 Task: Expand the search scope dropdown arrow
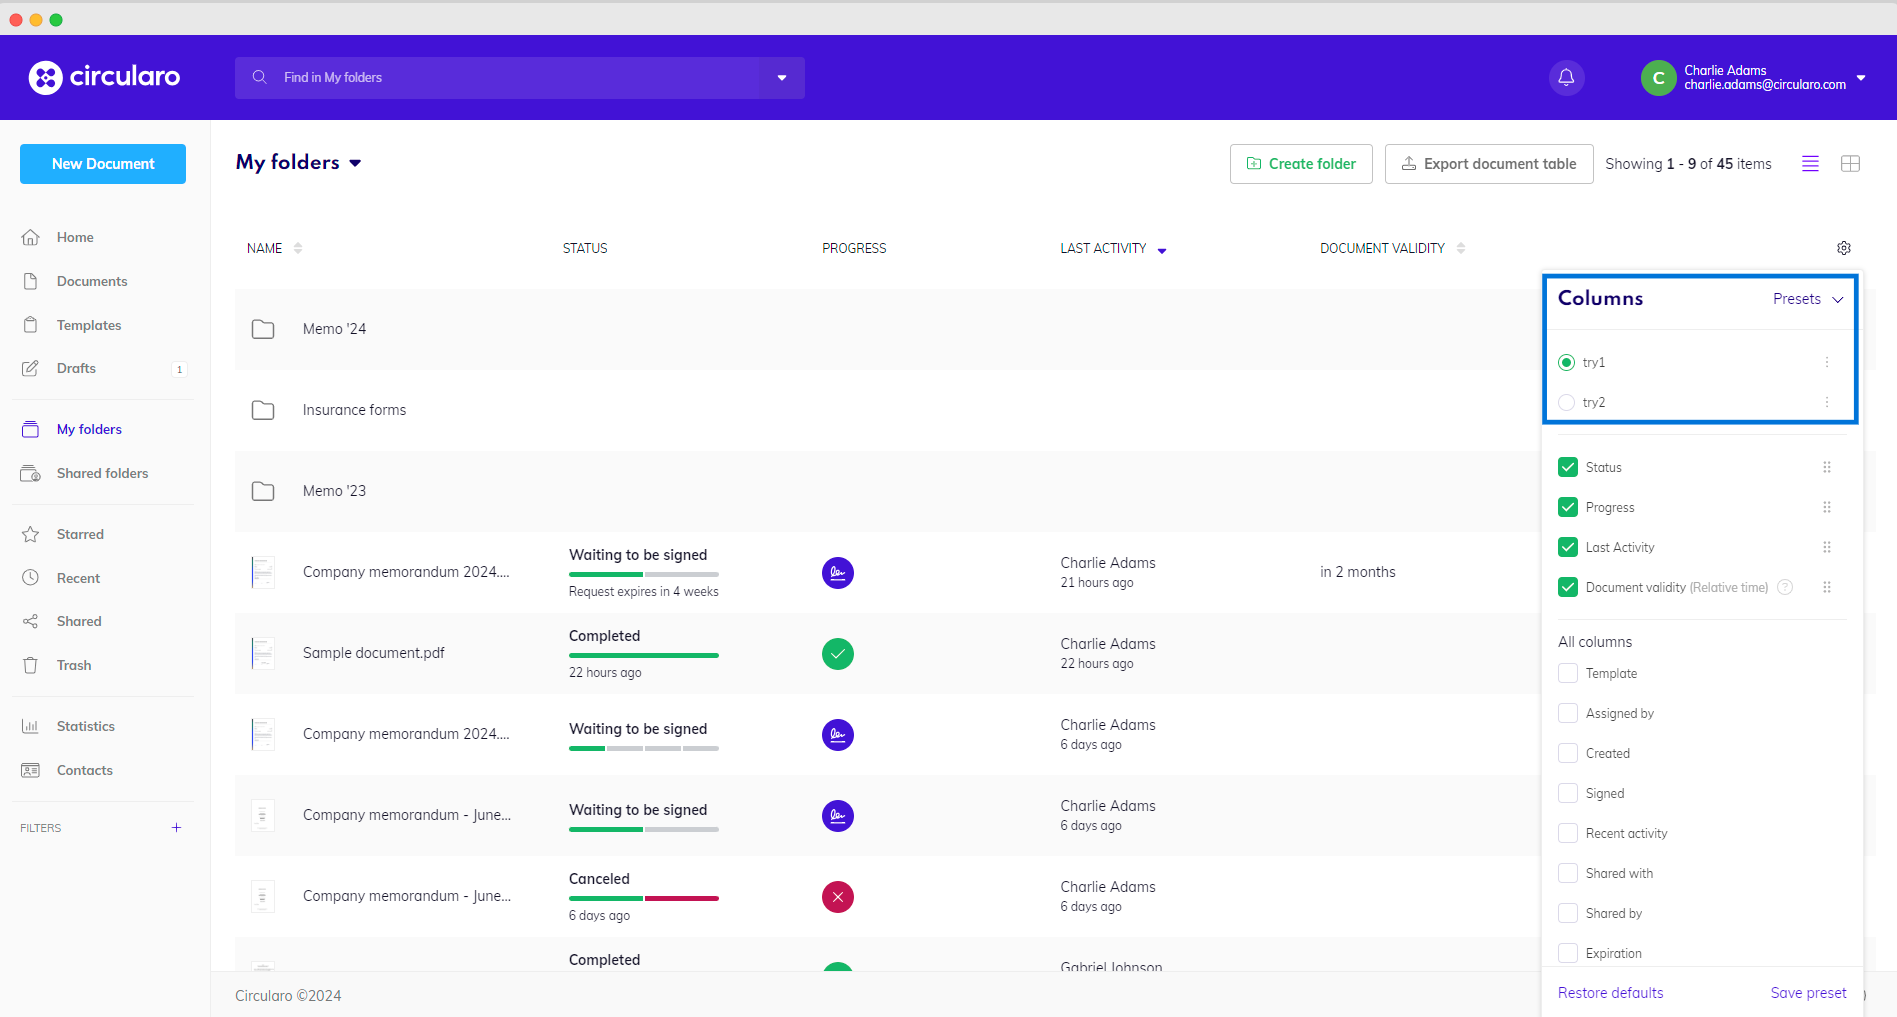pyautogui.click(x=782, y=78)
